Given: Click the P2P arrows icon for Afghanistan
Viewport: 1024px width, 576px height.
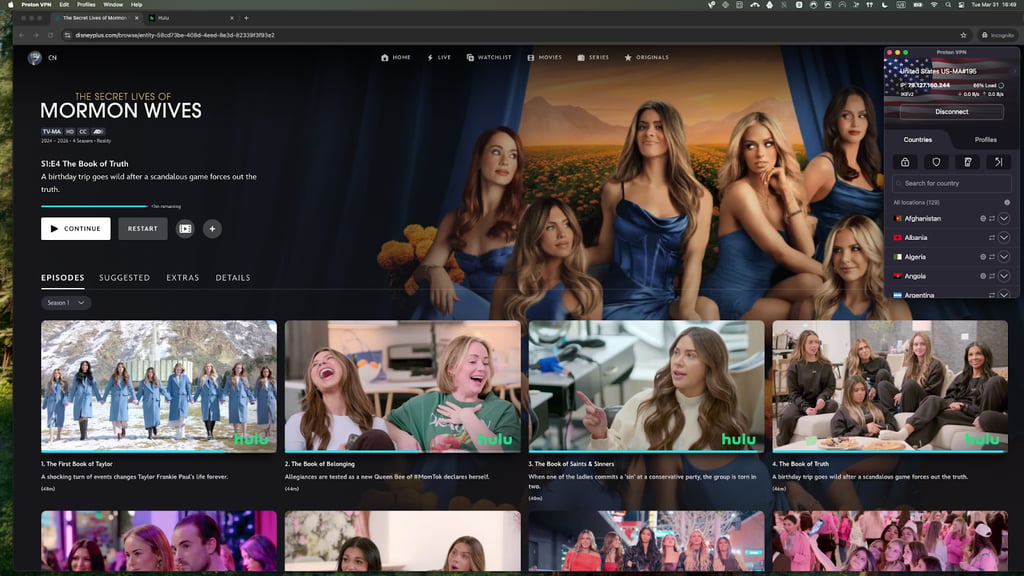Looking at the screenshot, I should [991, 219].
